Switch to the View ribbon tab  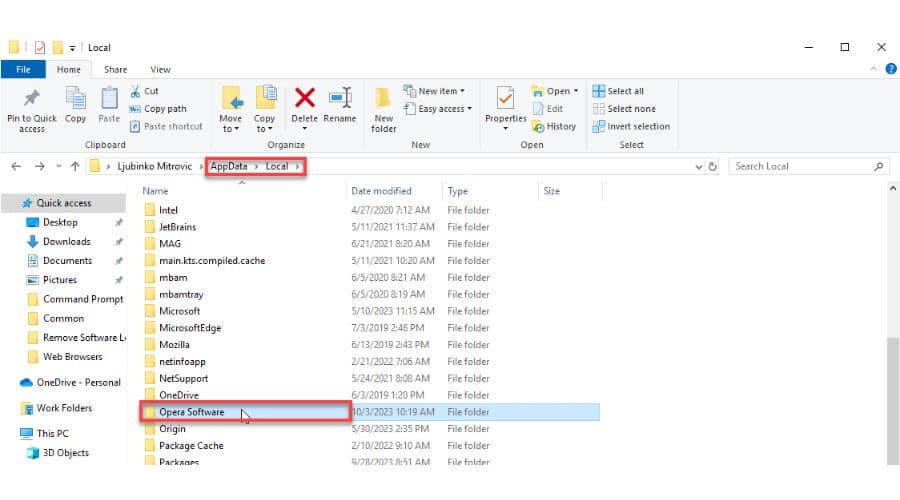[160, 69]
